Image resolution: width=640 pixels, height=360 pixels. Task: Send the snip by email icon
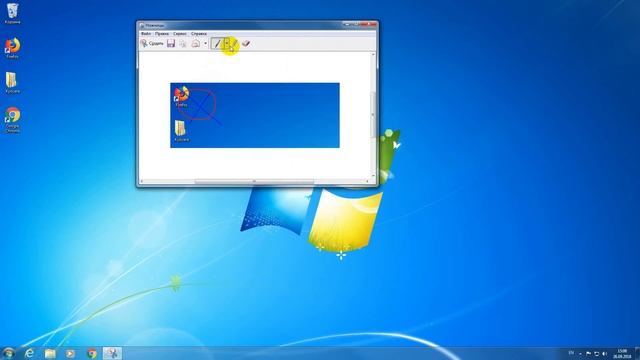(196, 43)
